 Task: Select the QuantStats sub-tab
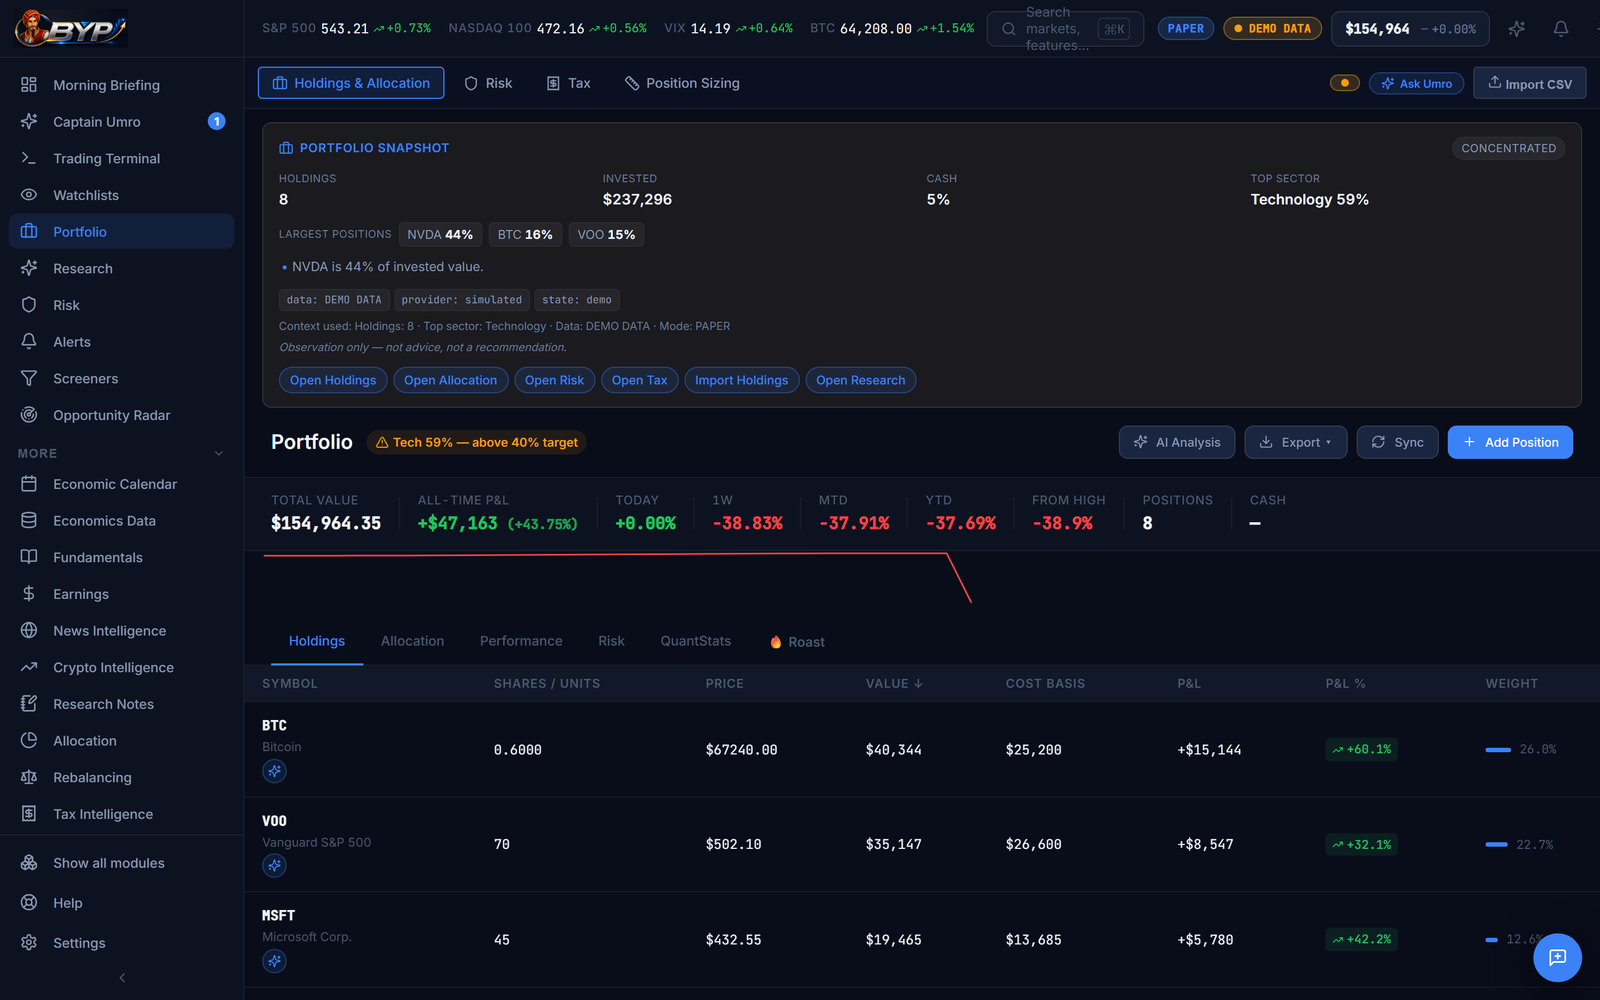(x=695, y=641)
